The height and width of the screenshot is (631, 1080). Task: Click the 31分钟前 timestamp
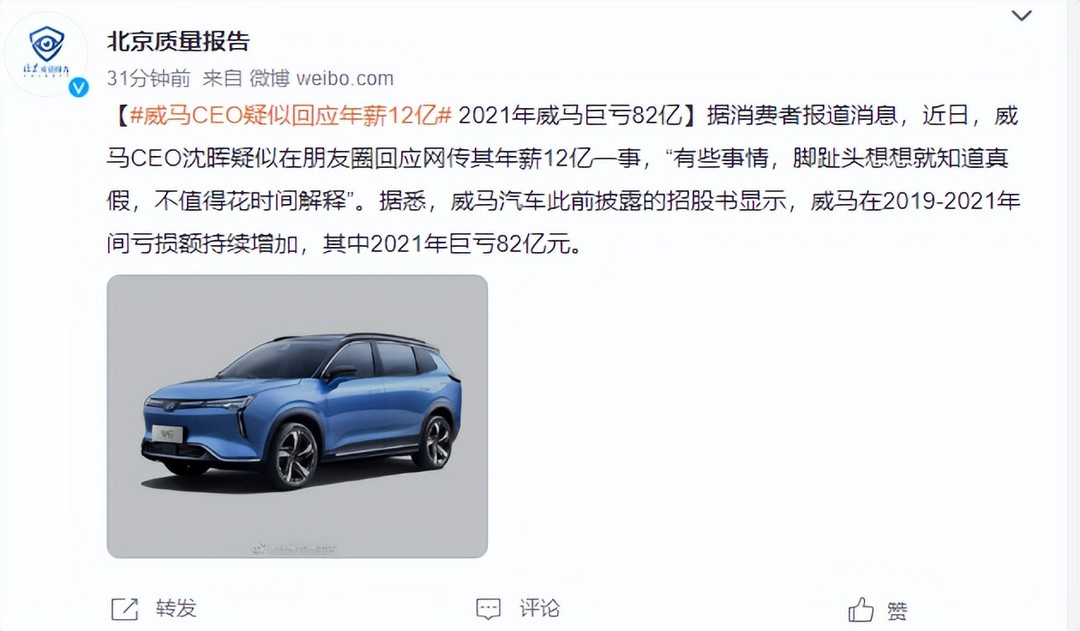click(x=148, y=78)
